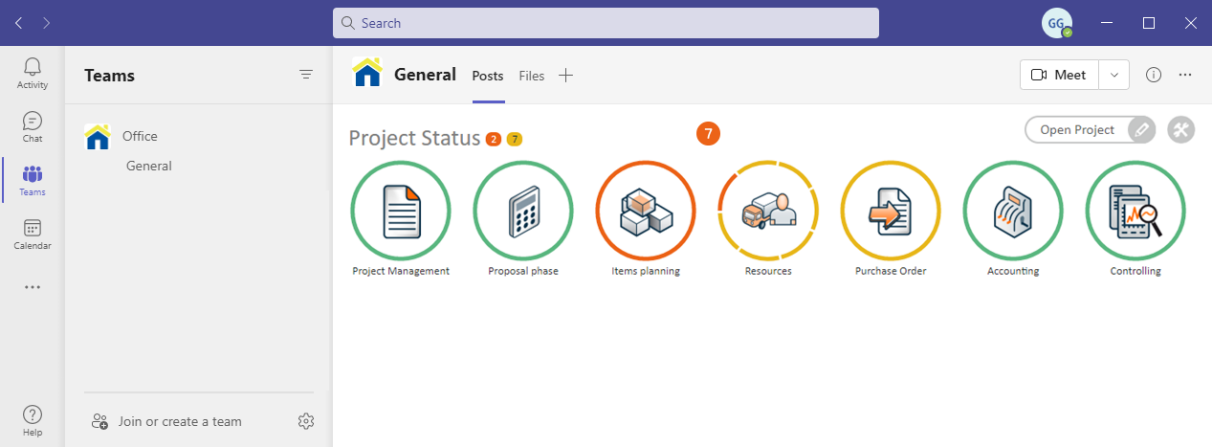
Task: Open the Items planning boxes icon
Action: (x=645, y=211)
